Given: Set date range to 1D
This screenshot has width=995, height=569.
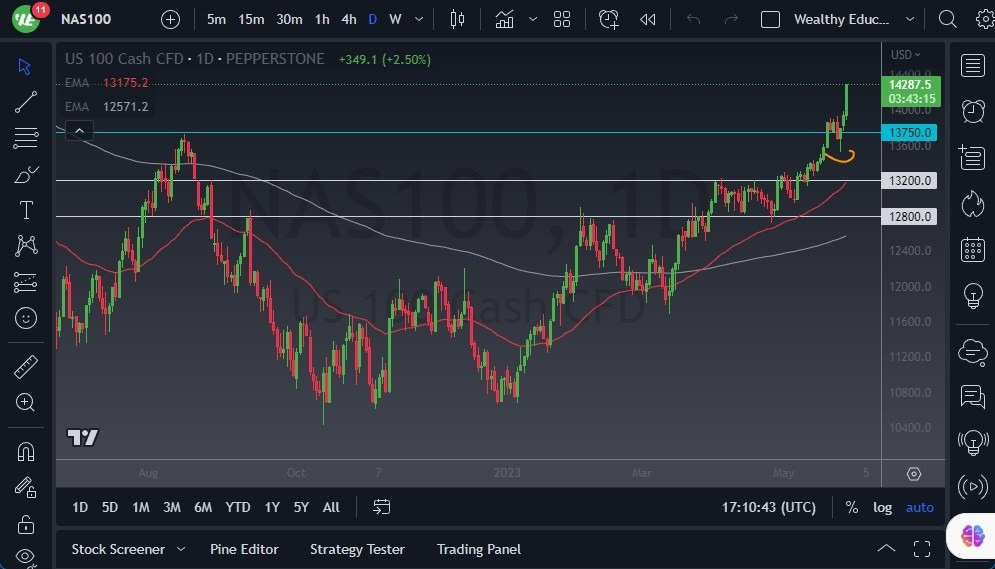Looking at the screenshot, I should point(80,507).
